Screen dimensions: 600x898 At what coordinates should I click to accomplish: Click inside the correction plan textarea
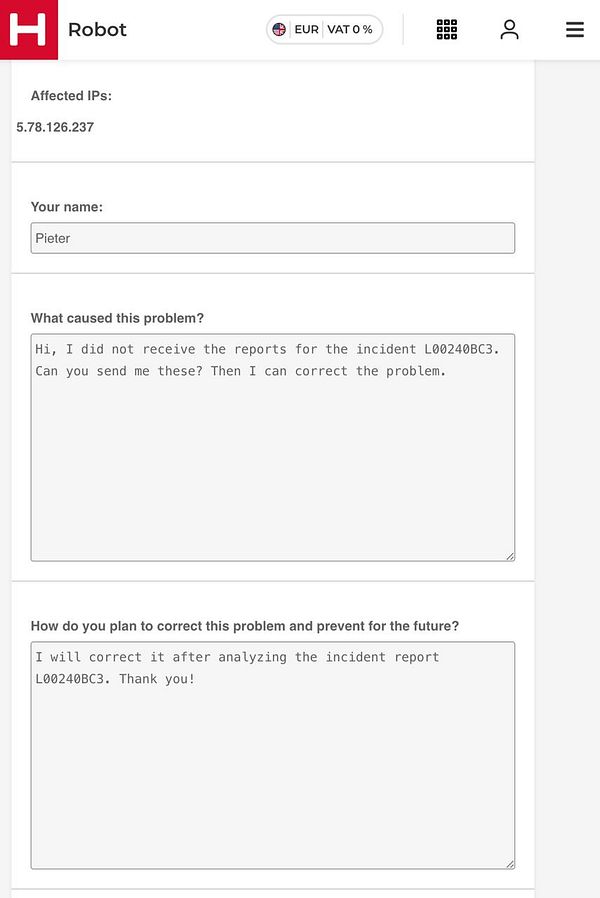coord(272,753)
